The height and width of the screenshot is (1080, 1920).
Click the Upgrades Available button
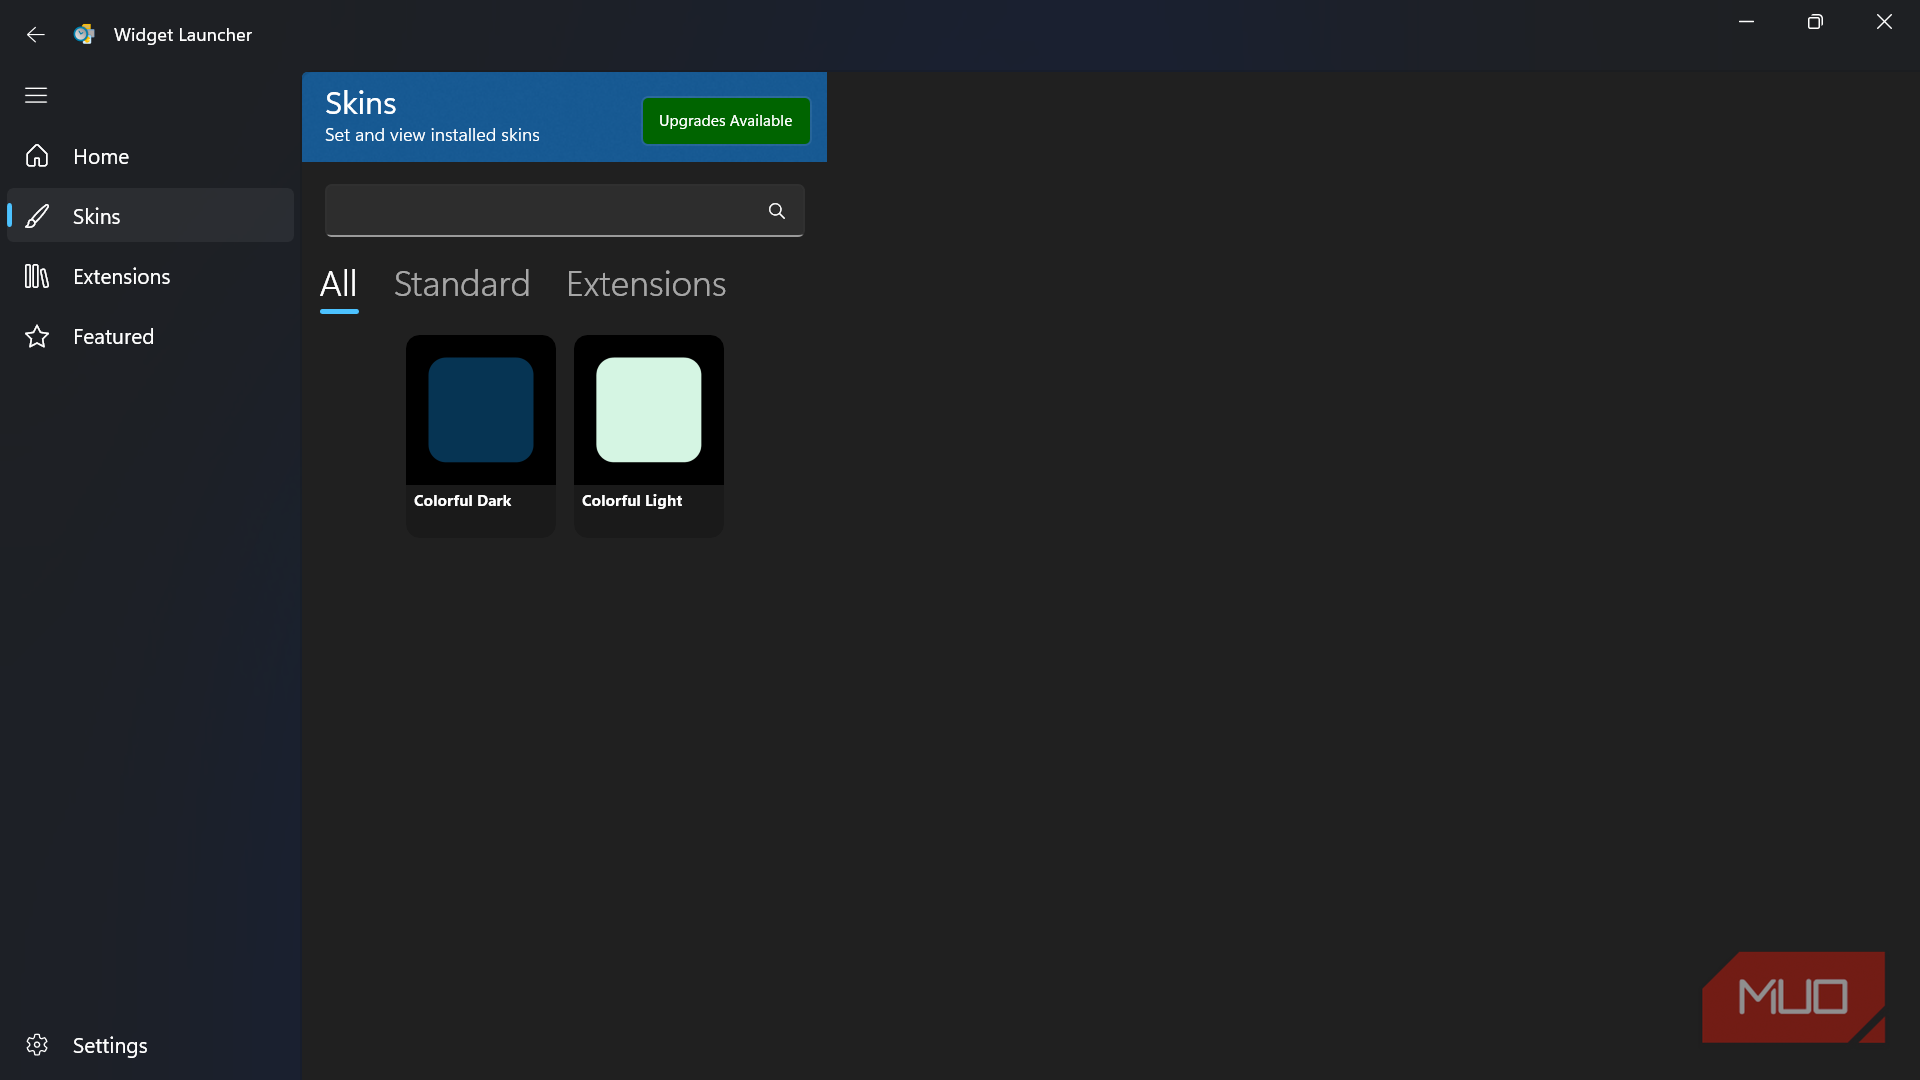[726, 121]
